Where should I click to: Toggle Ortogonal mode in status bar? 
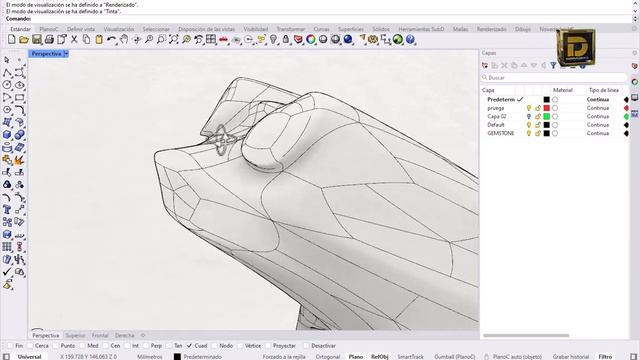pos(328,357)
